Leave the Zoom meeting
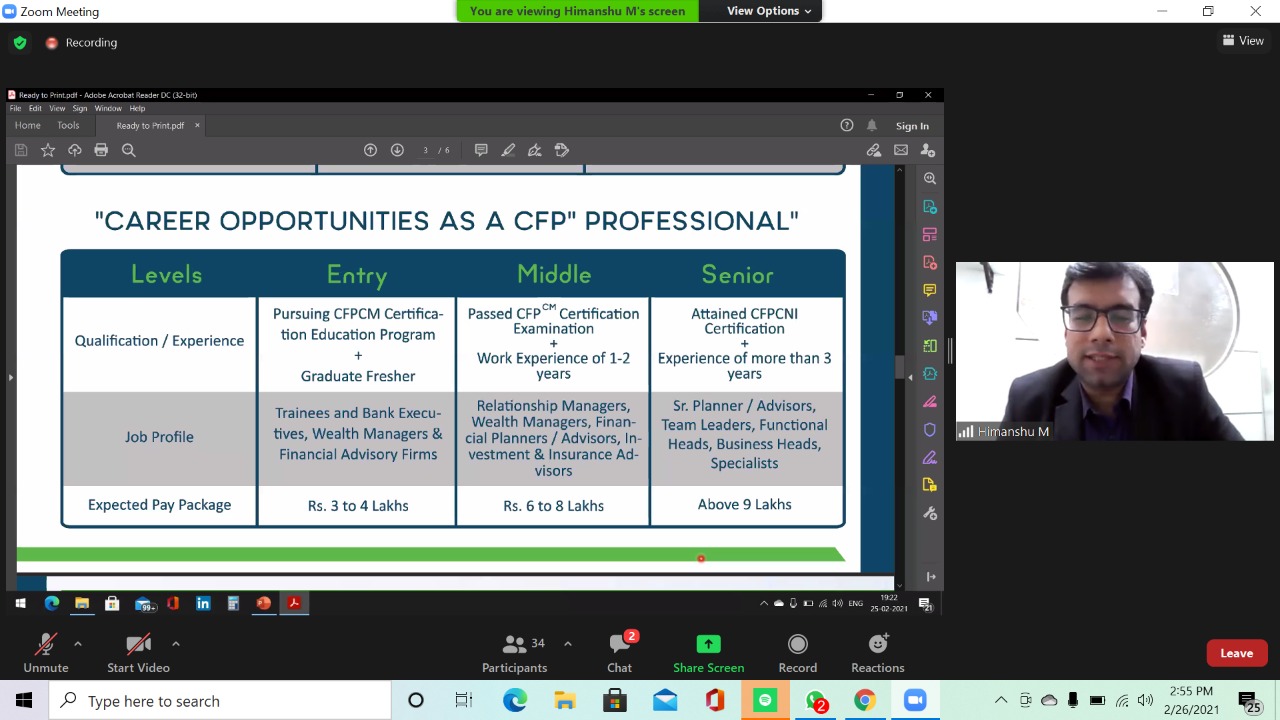 [x=1236, y=652]
